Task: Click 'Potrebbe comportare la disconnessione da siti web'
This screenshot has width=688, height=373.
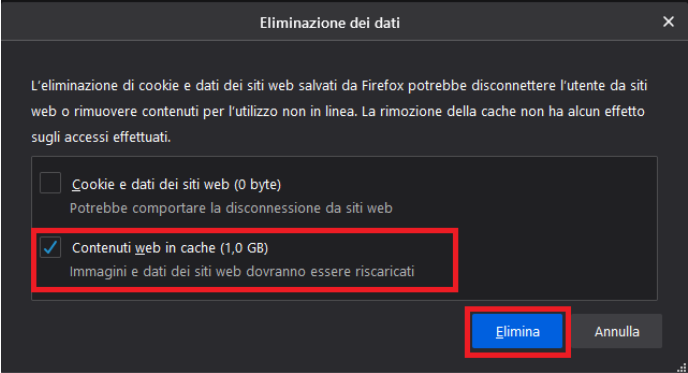Action: [231, 208]
